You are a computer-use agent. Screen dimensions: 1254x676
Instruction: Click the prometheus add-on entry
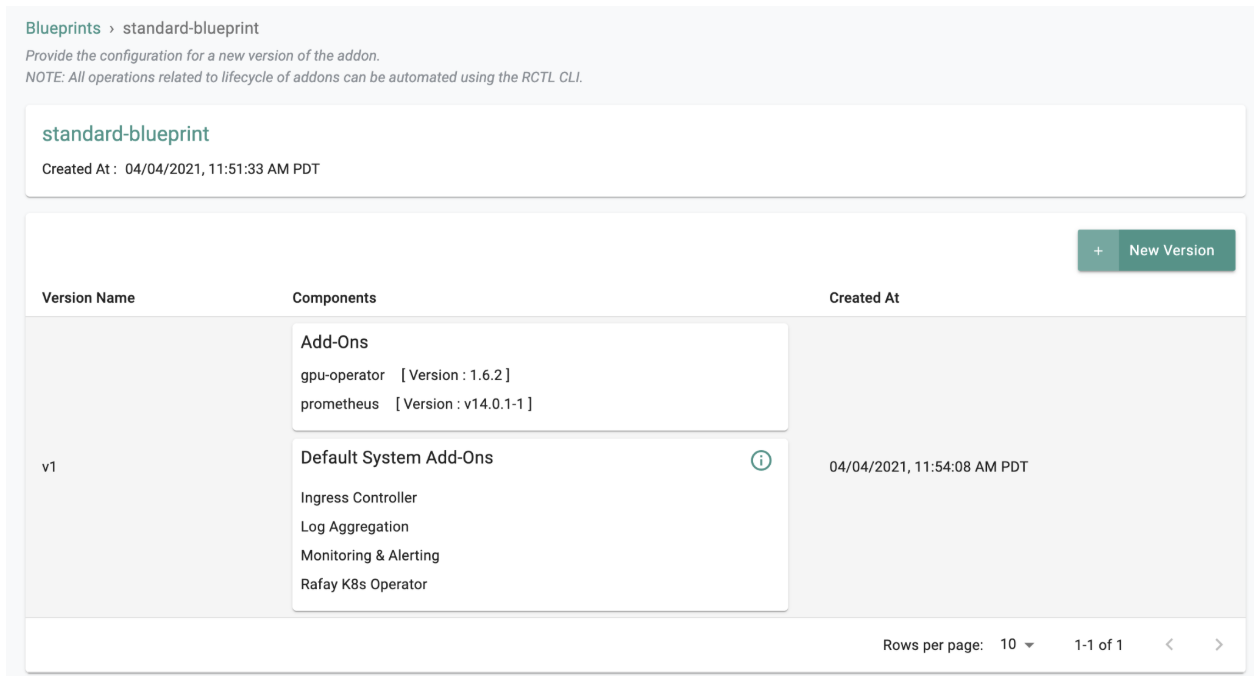coord(416,403)
